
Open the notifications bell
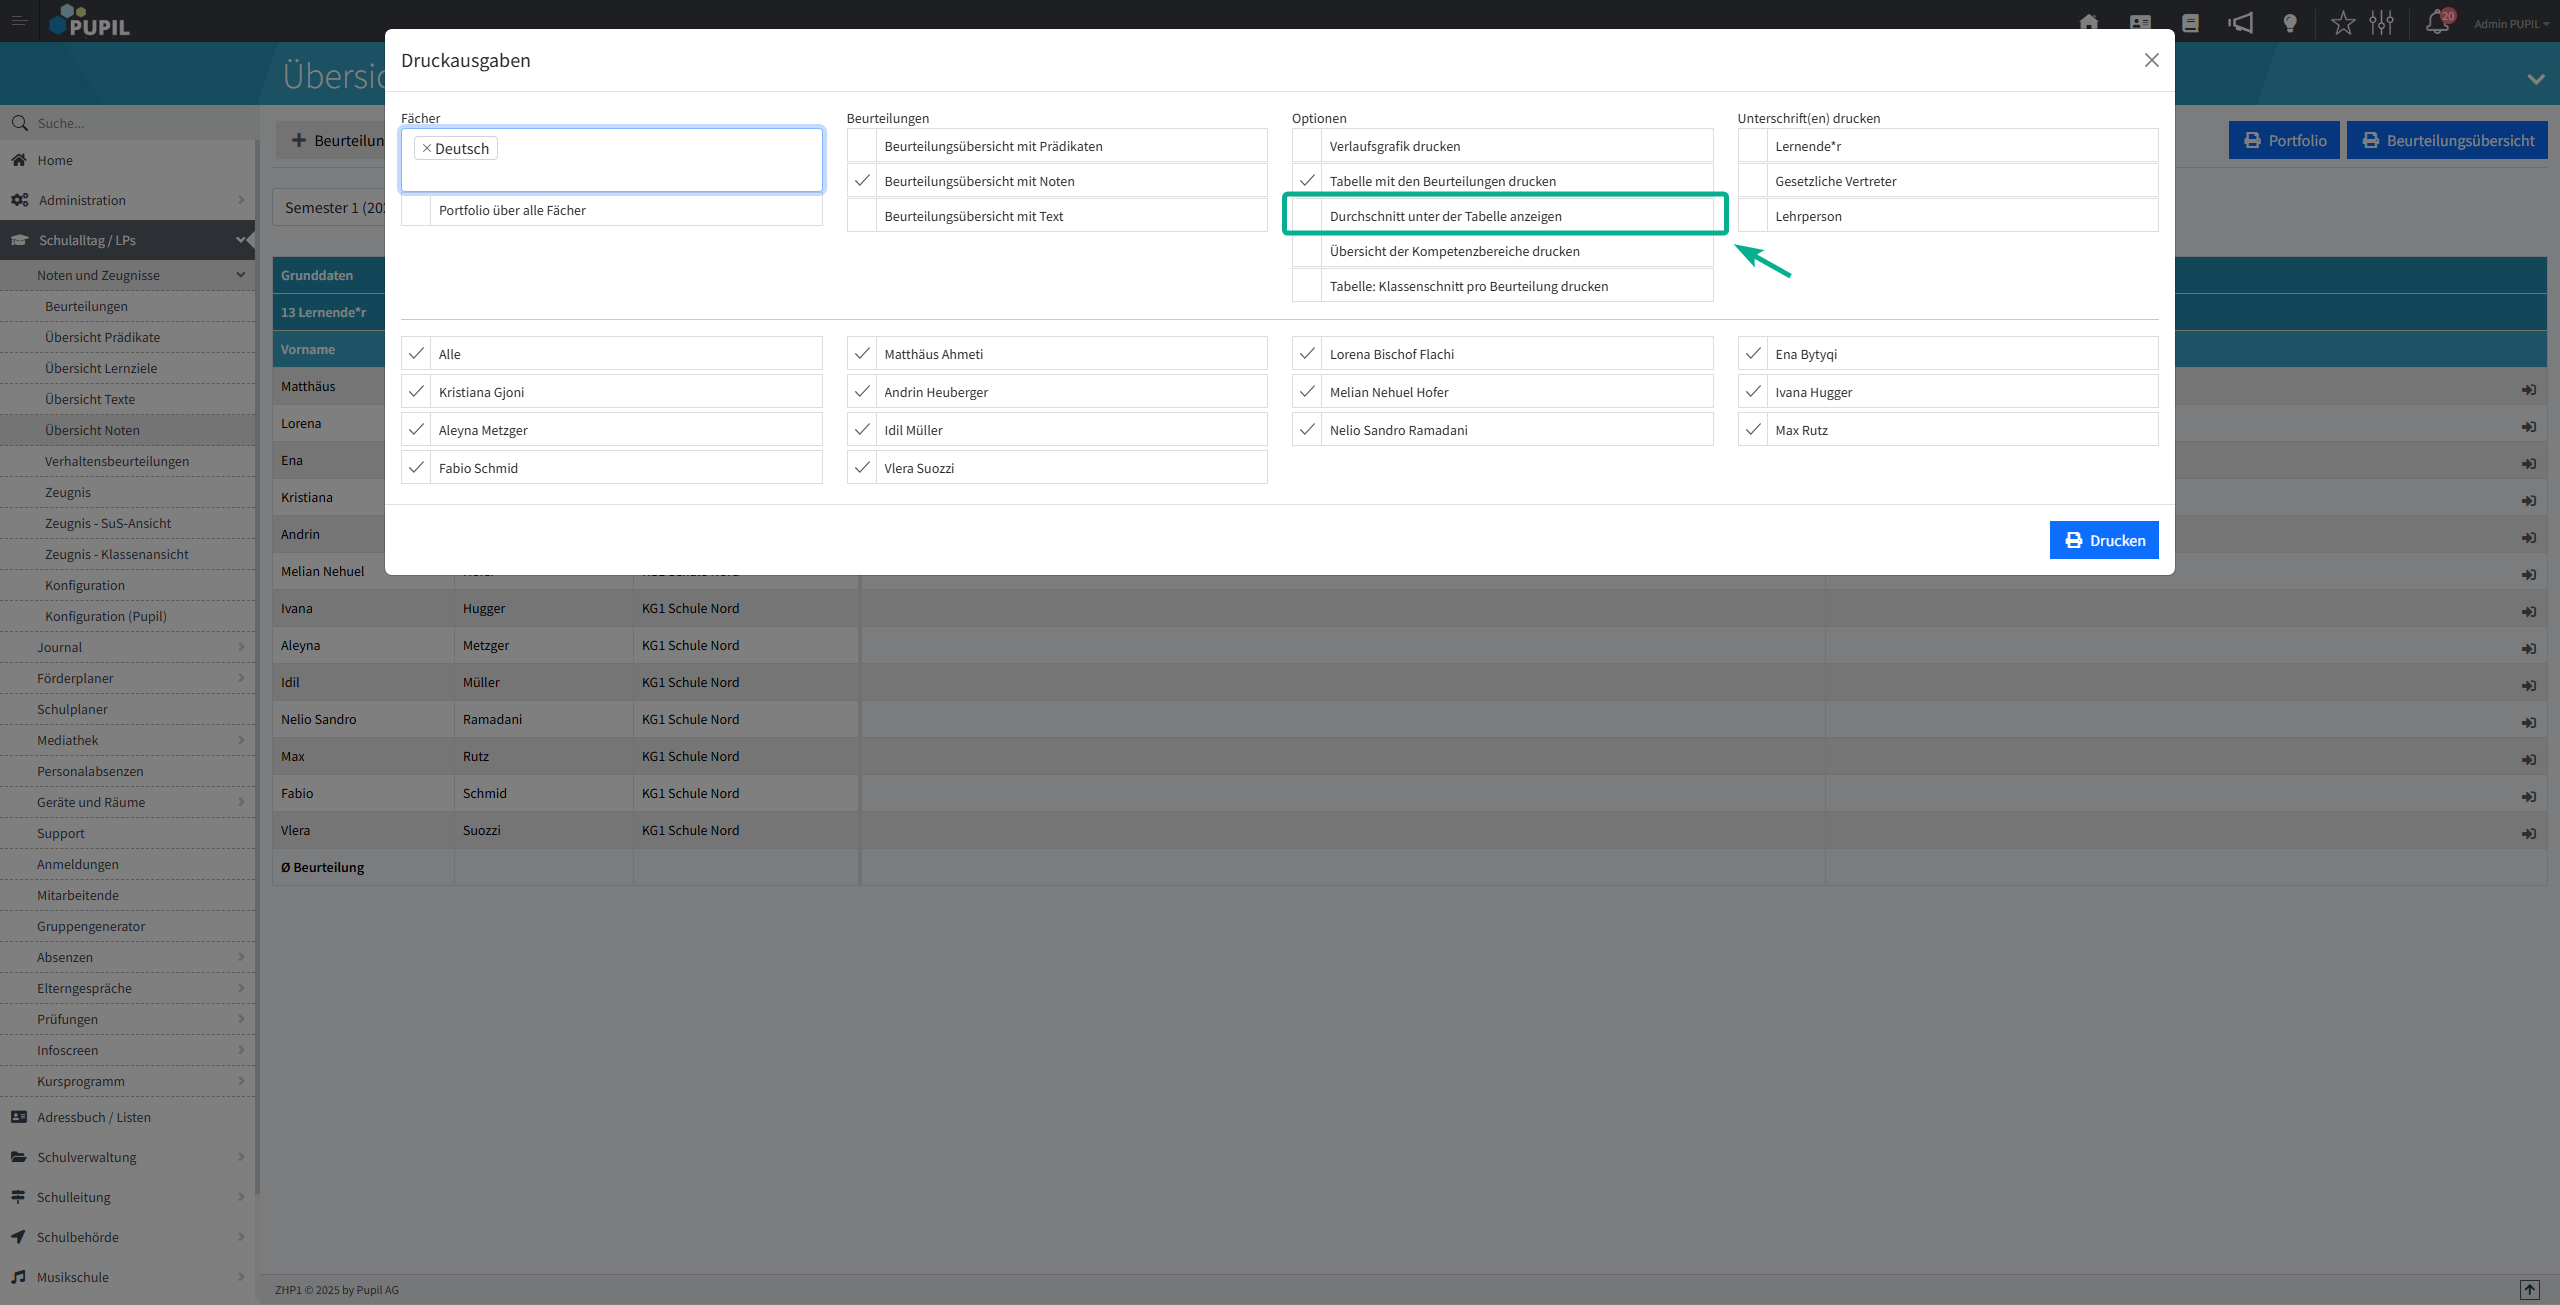(x=2437, y=22)
